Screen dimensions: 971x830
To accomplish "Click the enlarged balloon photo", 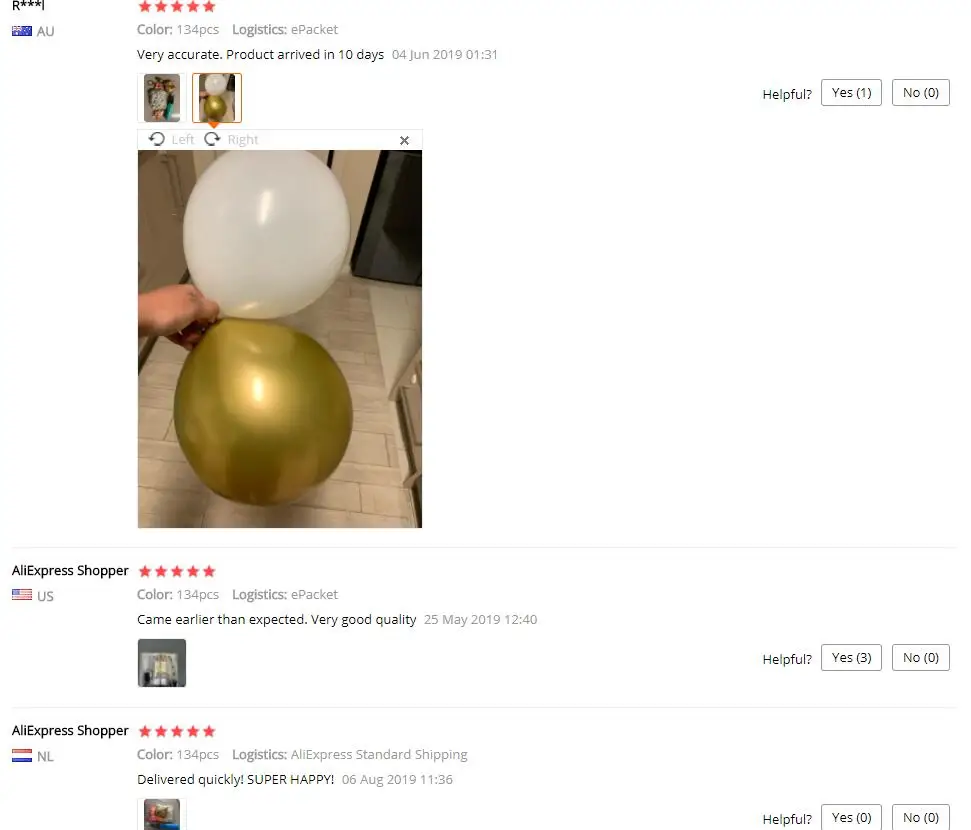I will click(279, 339).
